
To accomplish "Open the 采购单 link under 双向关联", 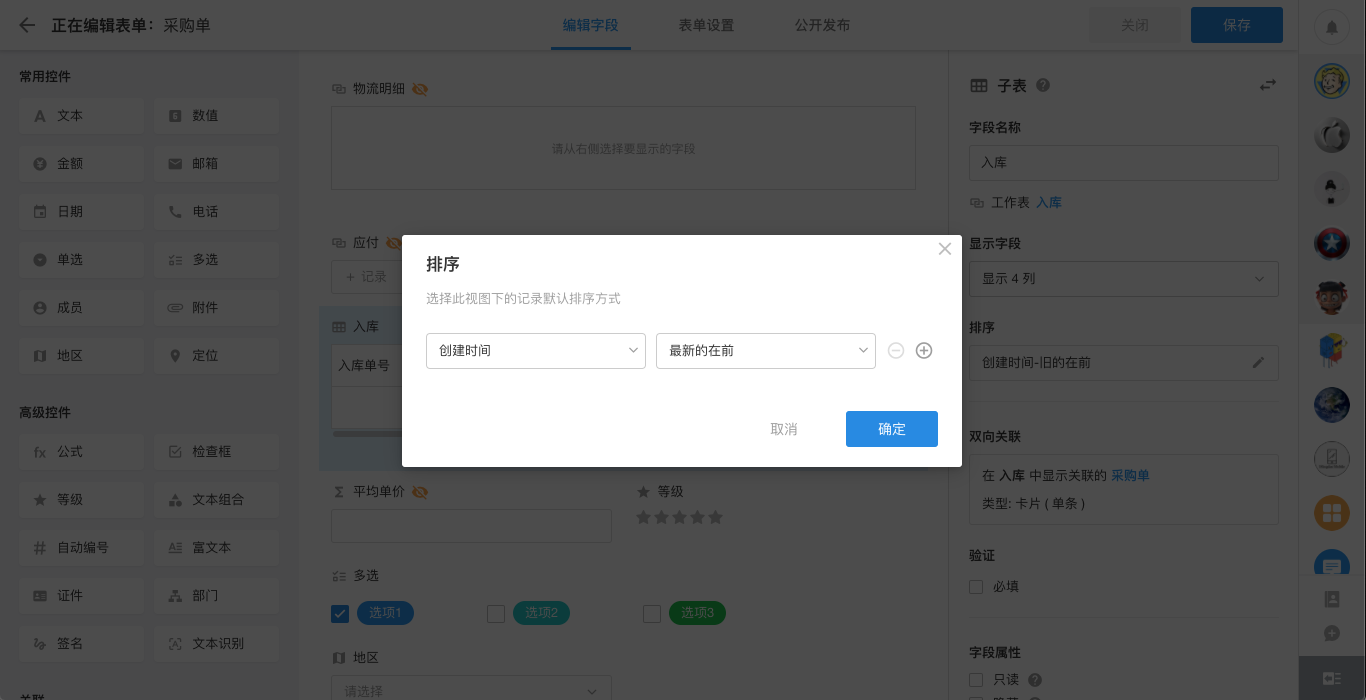I will tap(1130, 476).
